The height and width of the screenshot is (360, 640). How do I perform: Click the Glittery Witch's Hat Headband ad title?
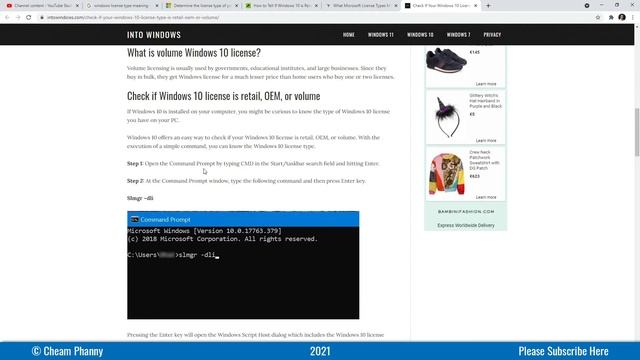485,101
